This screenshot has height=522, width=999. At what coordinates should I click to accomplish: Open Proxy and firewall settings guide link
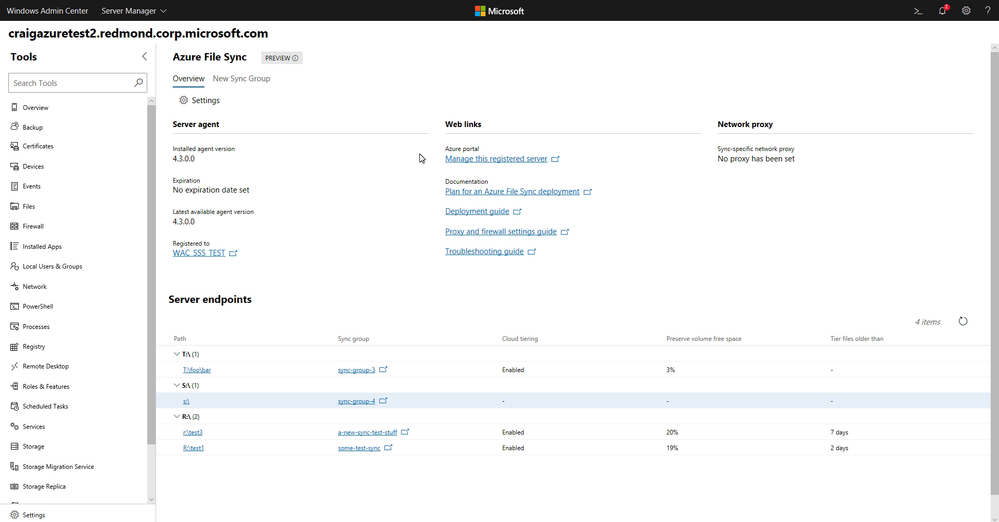501,232
